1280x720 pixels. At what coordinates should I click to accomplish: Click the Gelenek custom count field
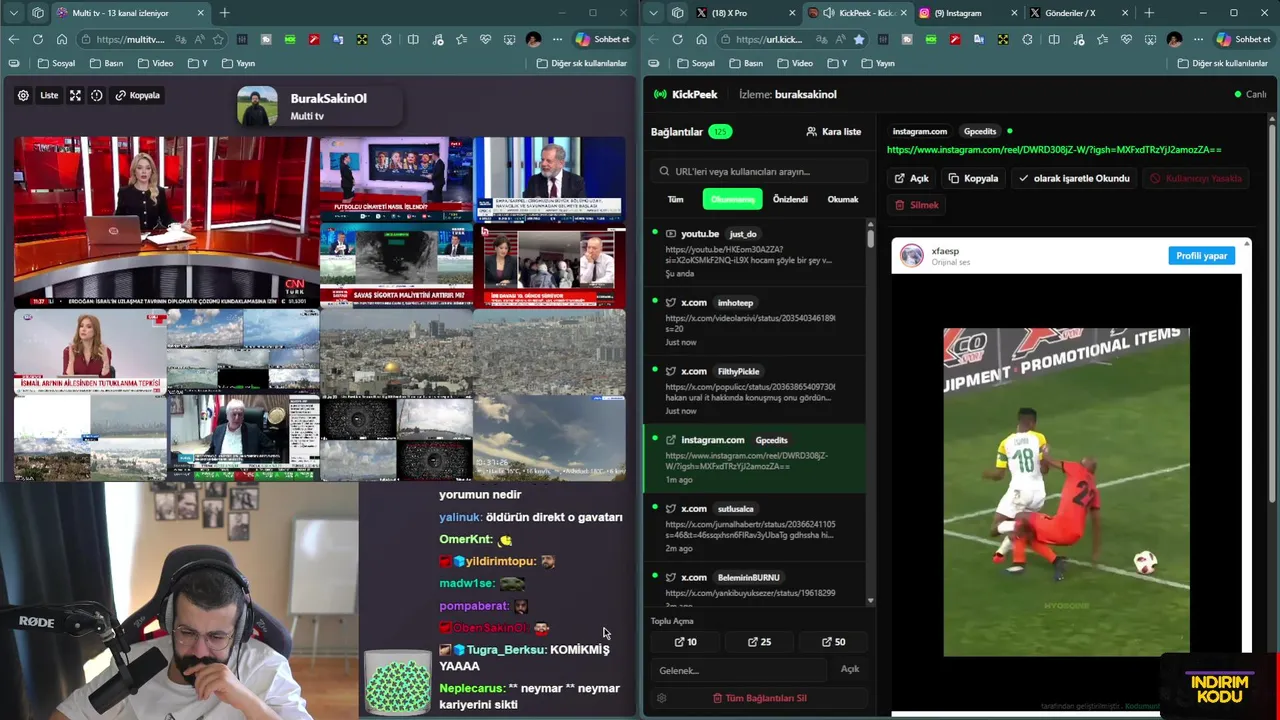(739, 670)
